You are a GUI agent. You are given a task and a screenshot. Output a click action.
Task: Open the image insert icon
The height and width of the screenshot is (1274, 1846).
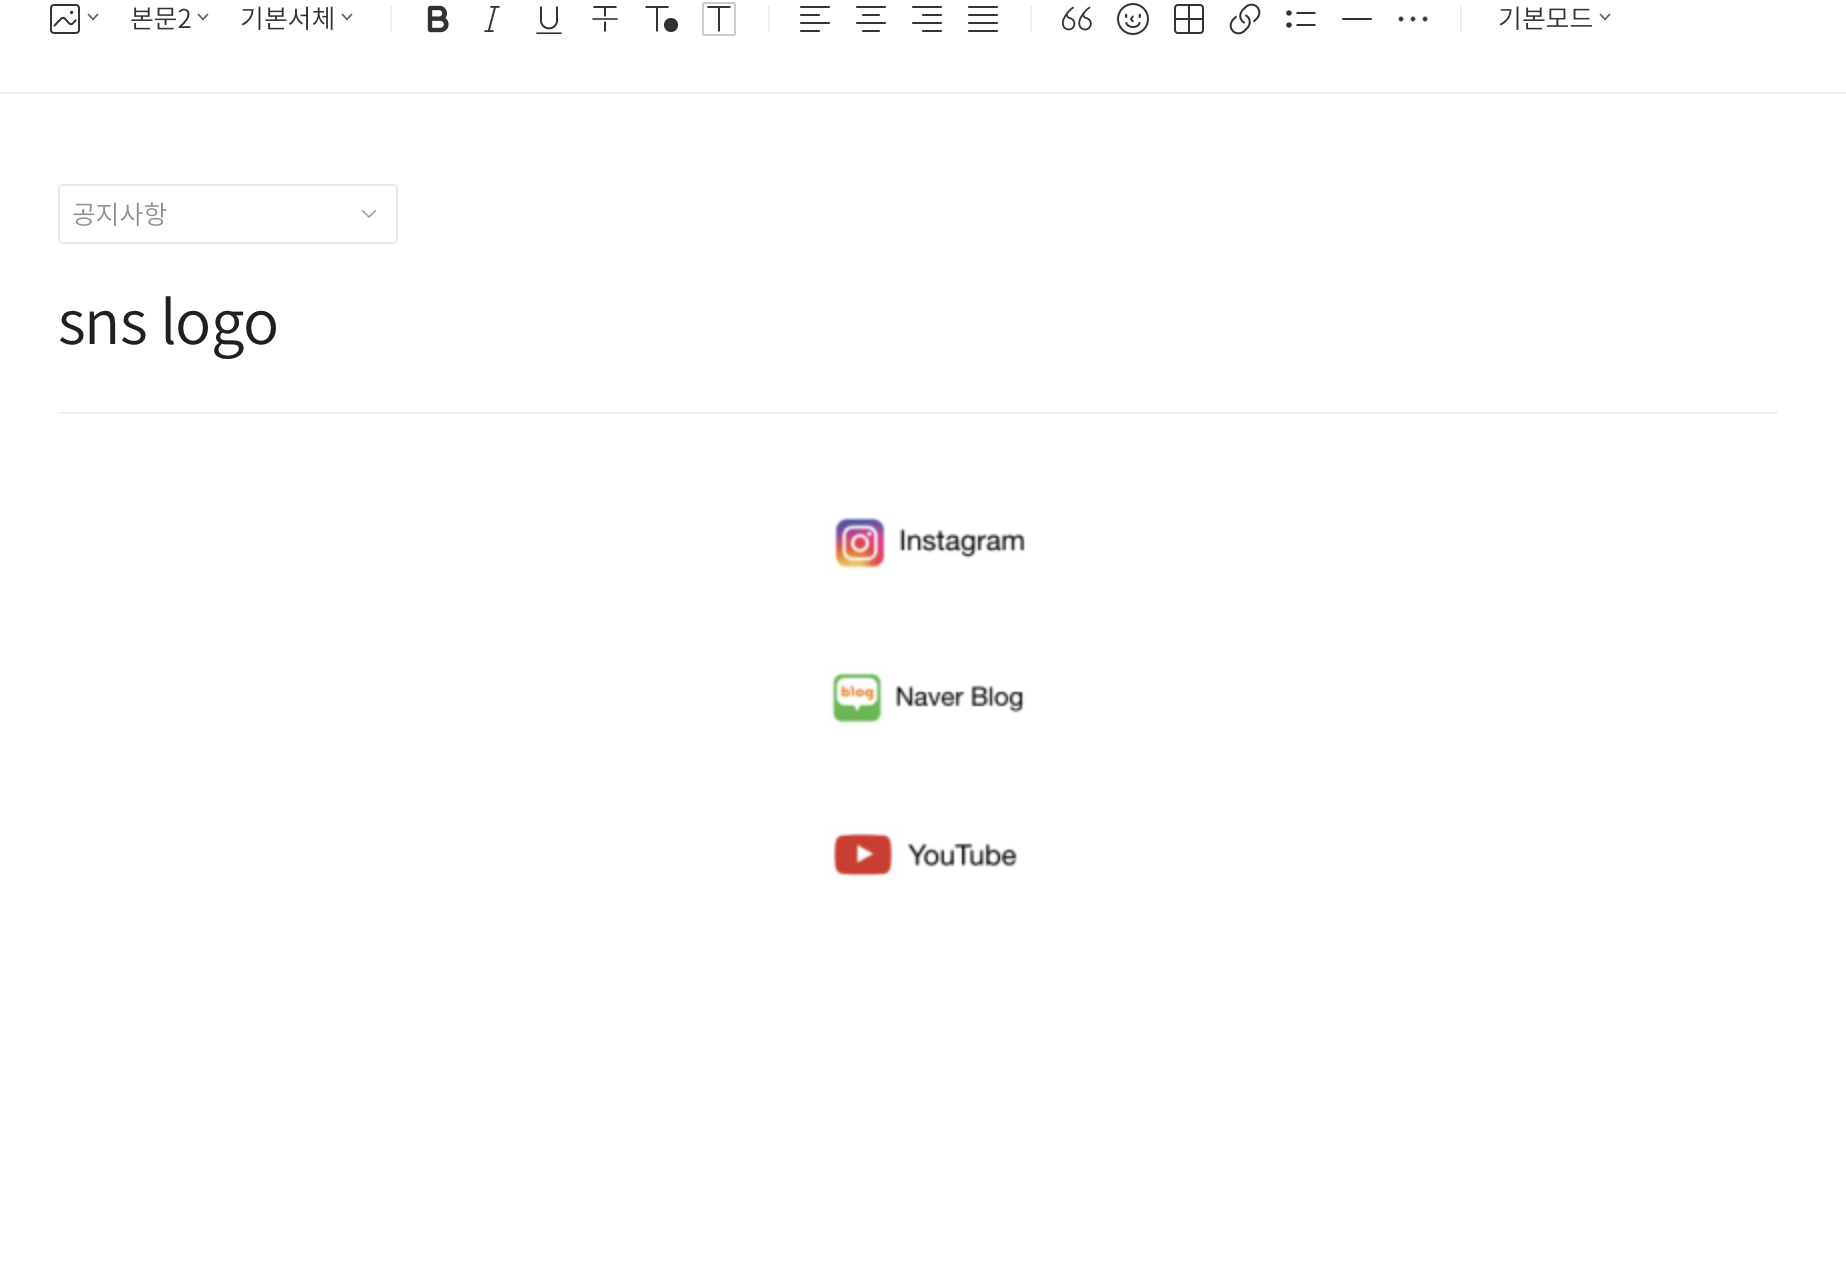click(65, 19)
